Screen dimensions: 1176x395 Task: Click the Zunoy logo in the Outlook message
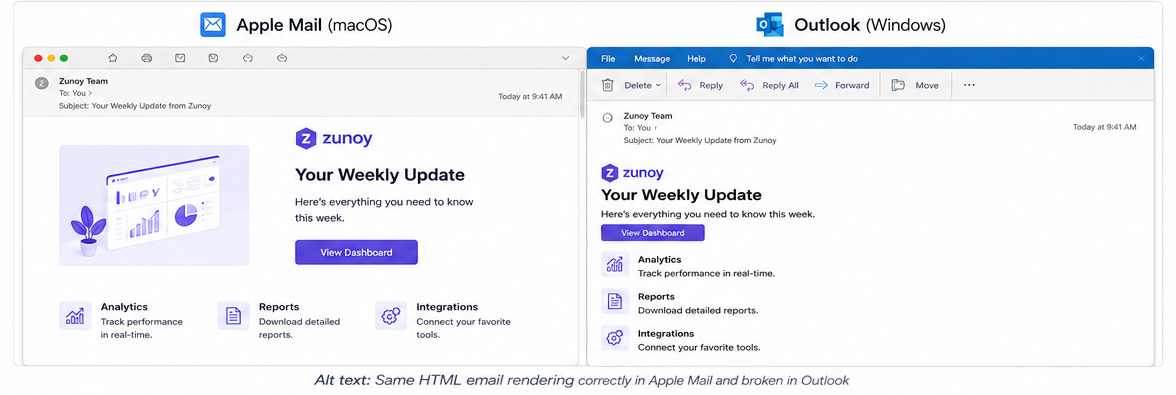[x=633, y=173]
